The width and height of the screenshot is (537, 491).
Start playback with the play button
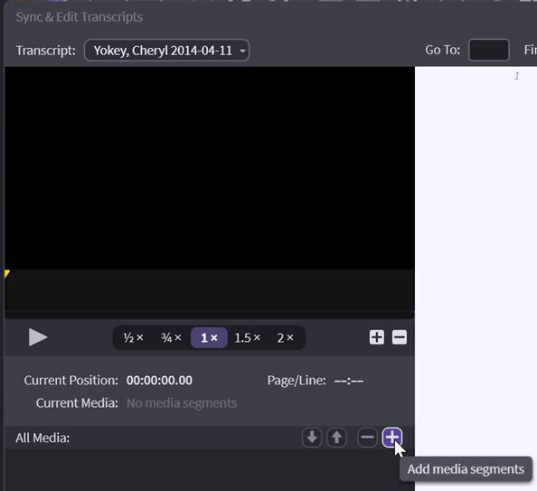[x=38, y=337]
